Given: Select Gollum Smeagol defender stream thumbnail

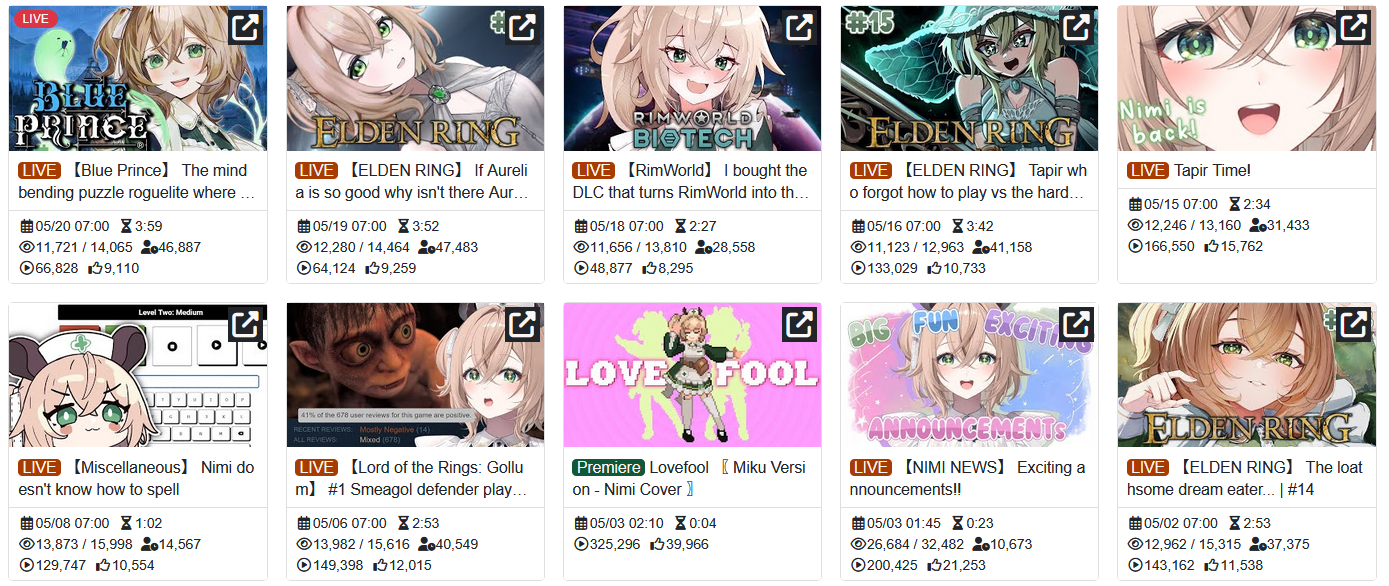Looking at the screenshot, I should pyautogui.click(x=415, y=375).
